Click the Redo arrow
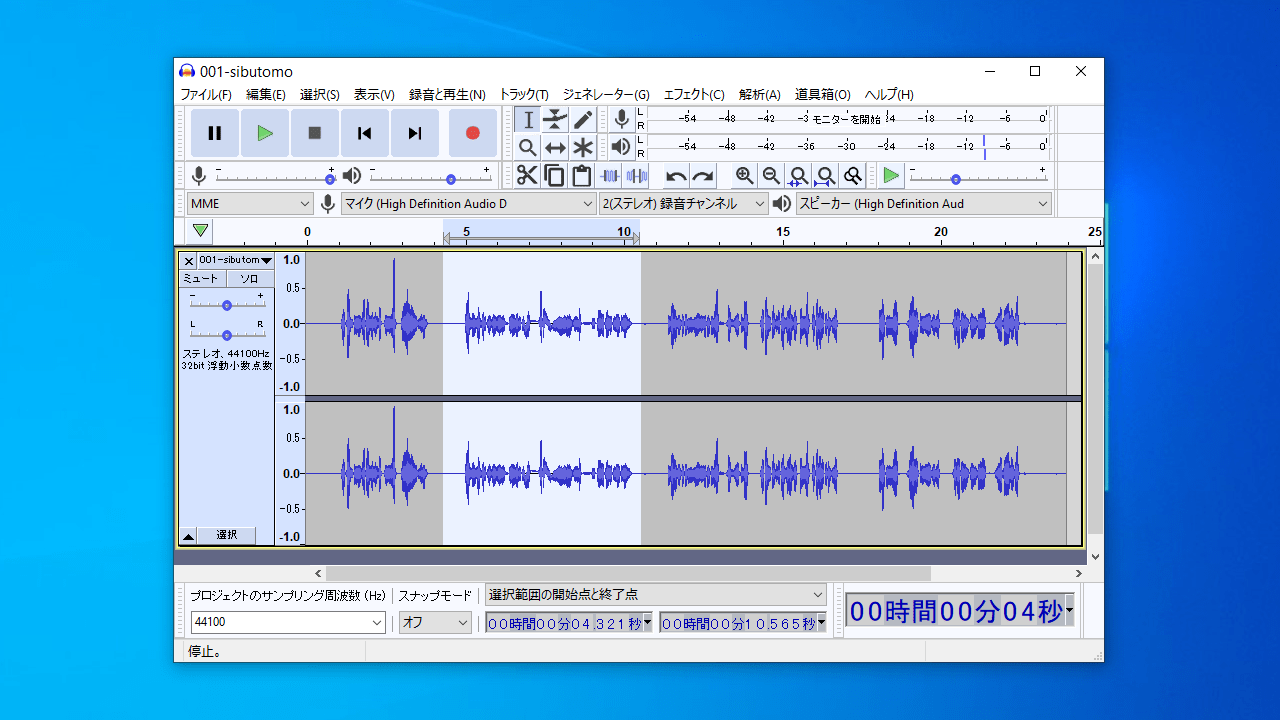The width and height of the screenshot is (1280, 720). (x=704, y=176)
